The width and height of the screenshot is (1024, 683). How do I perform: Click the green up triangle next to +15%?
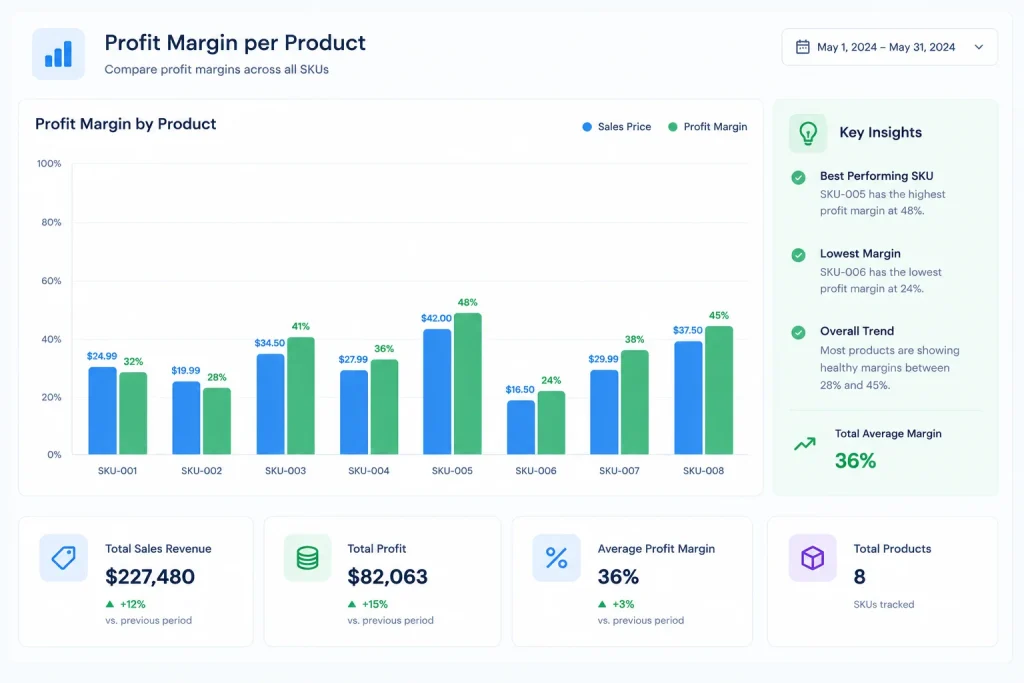(352, 604)
